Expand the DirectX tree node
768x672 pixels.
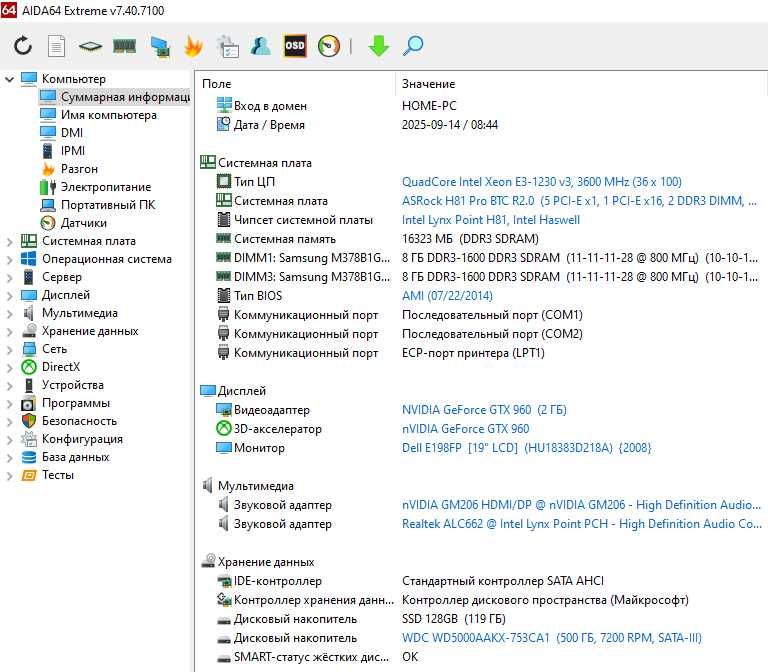pyautogui.click(x=9, y=367)
